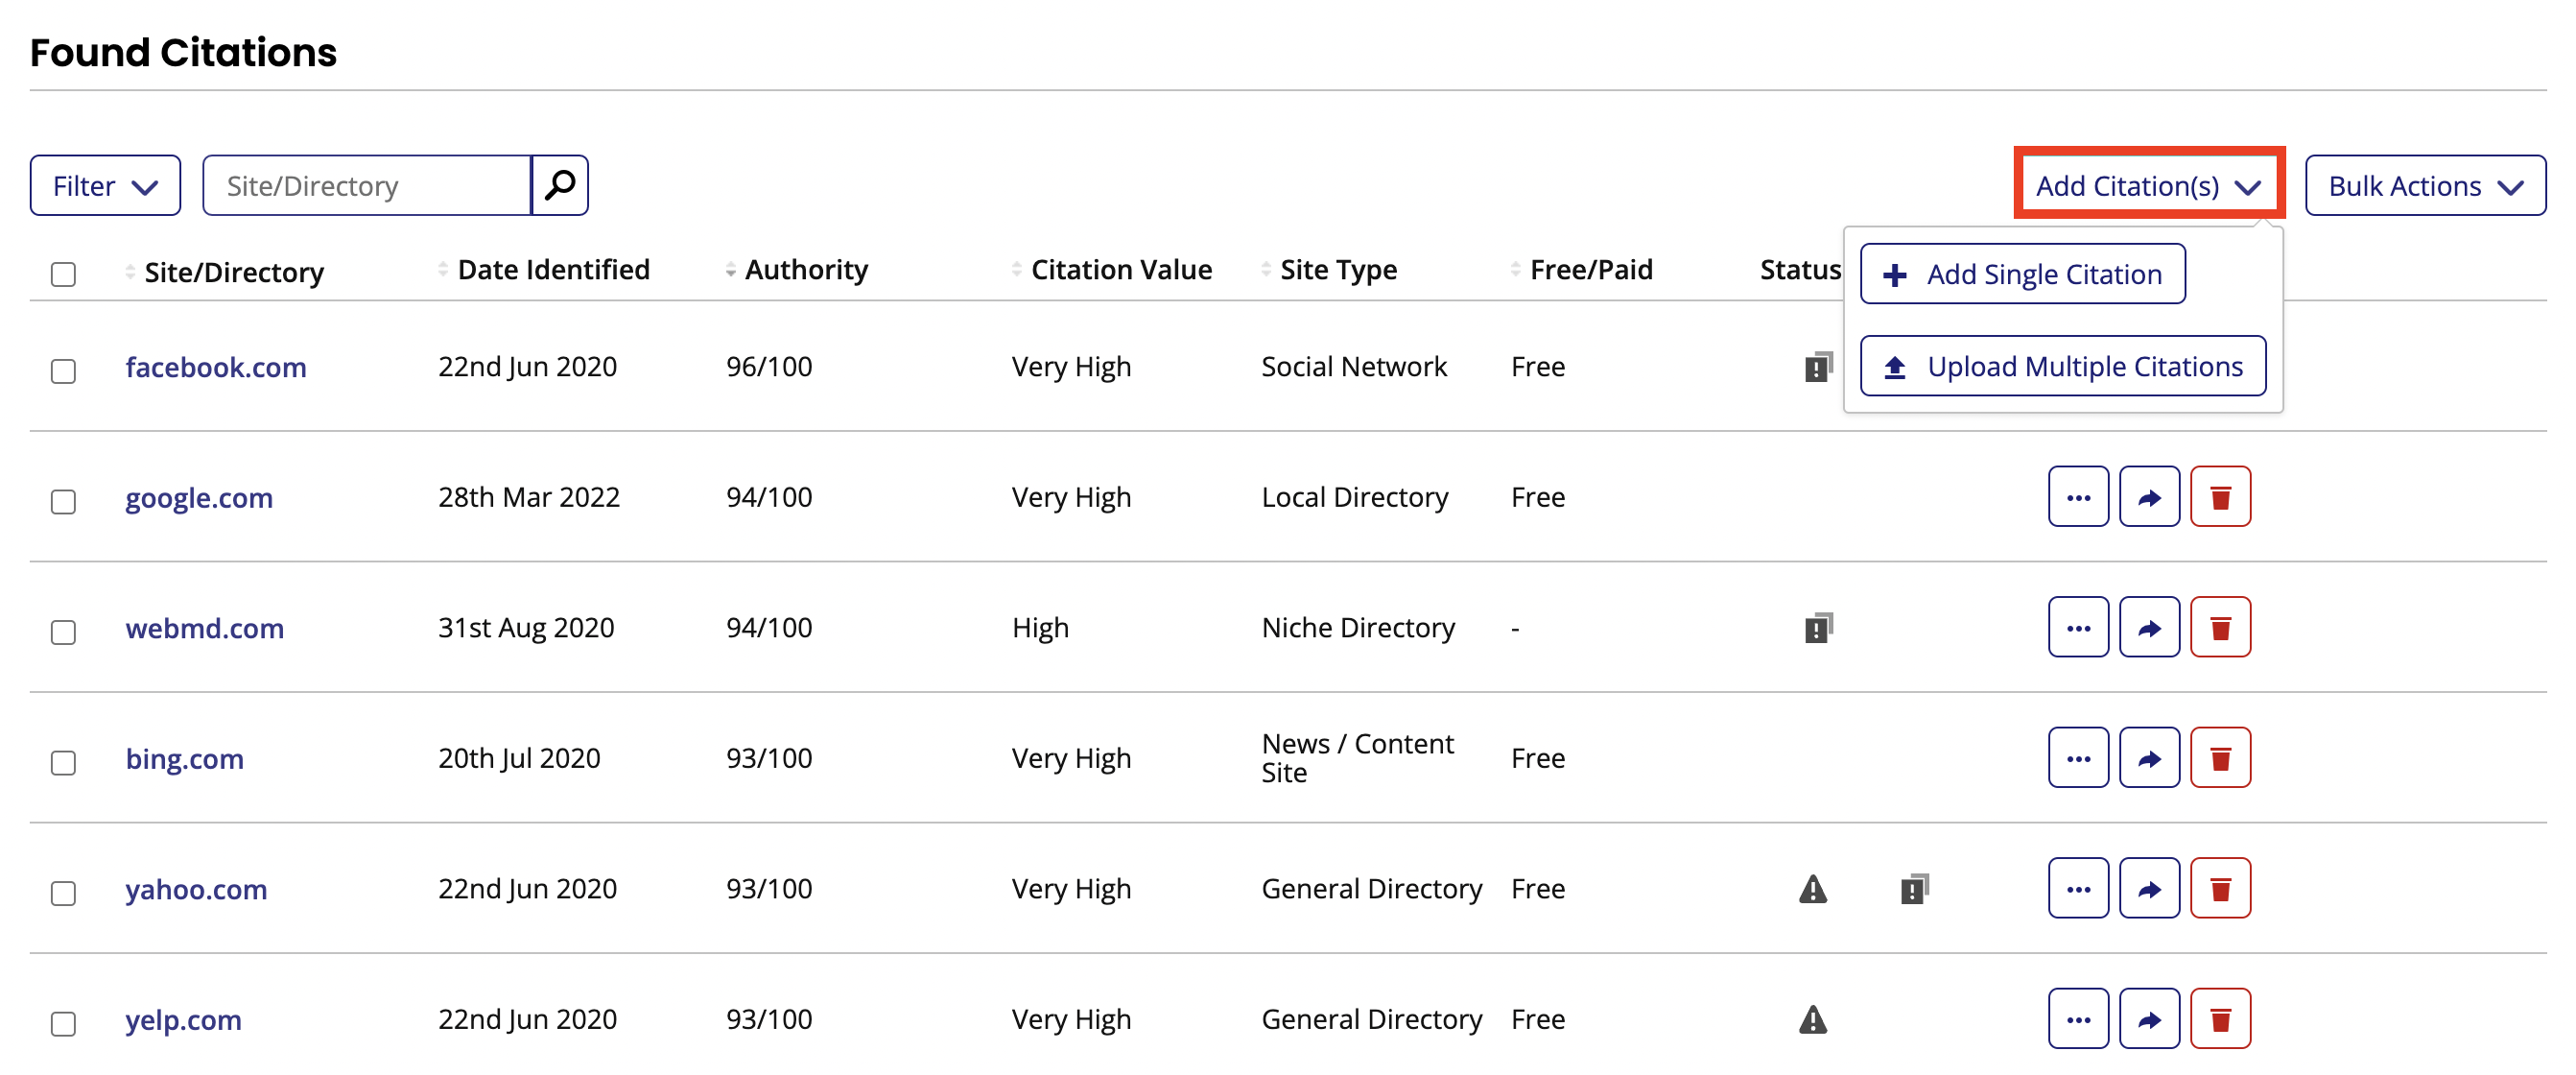2576x1075 pixels.
Task: Focus the Site/Directory search field
Action: tap(367, 185)
